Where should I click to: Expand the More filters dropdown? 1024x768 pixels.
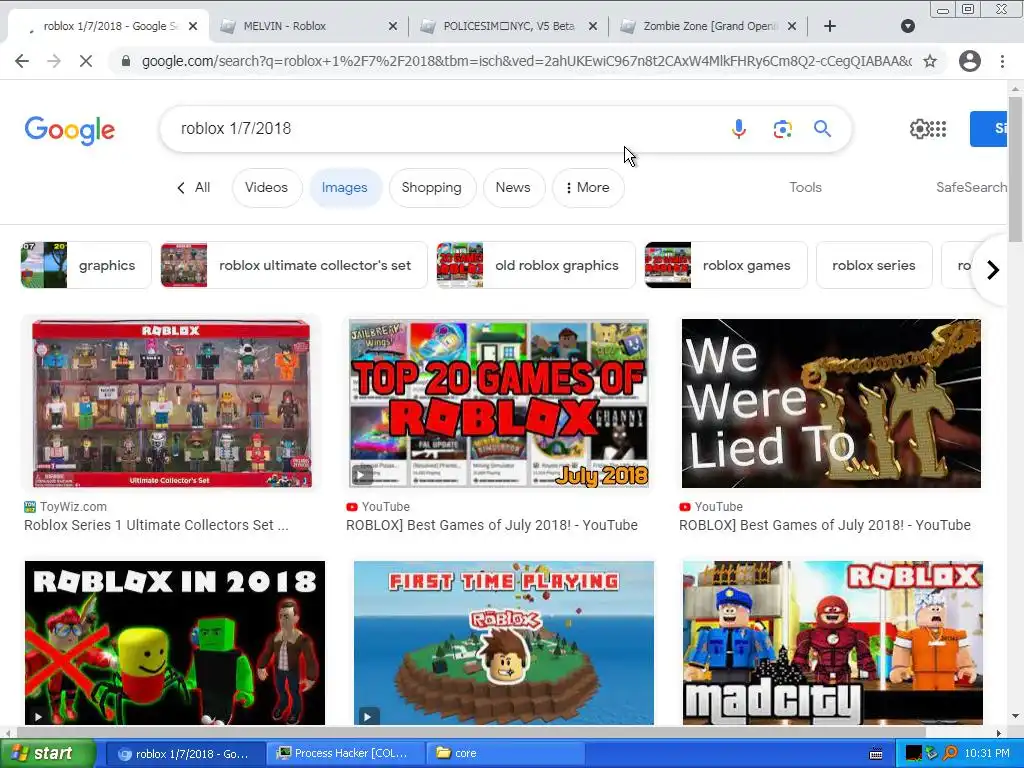click(588, 187)
